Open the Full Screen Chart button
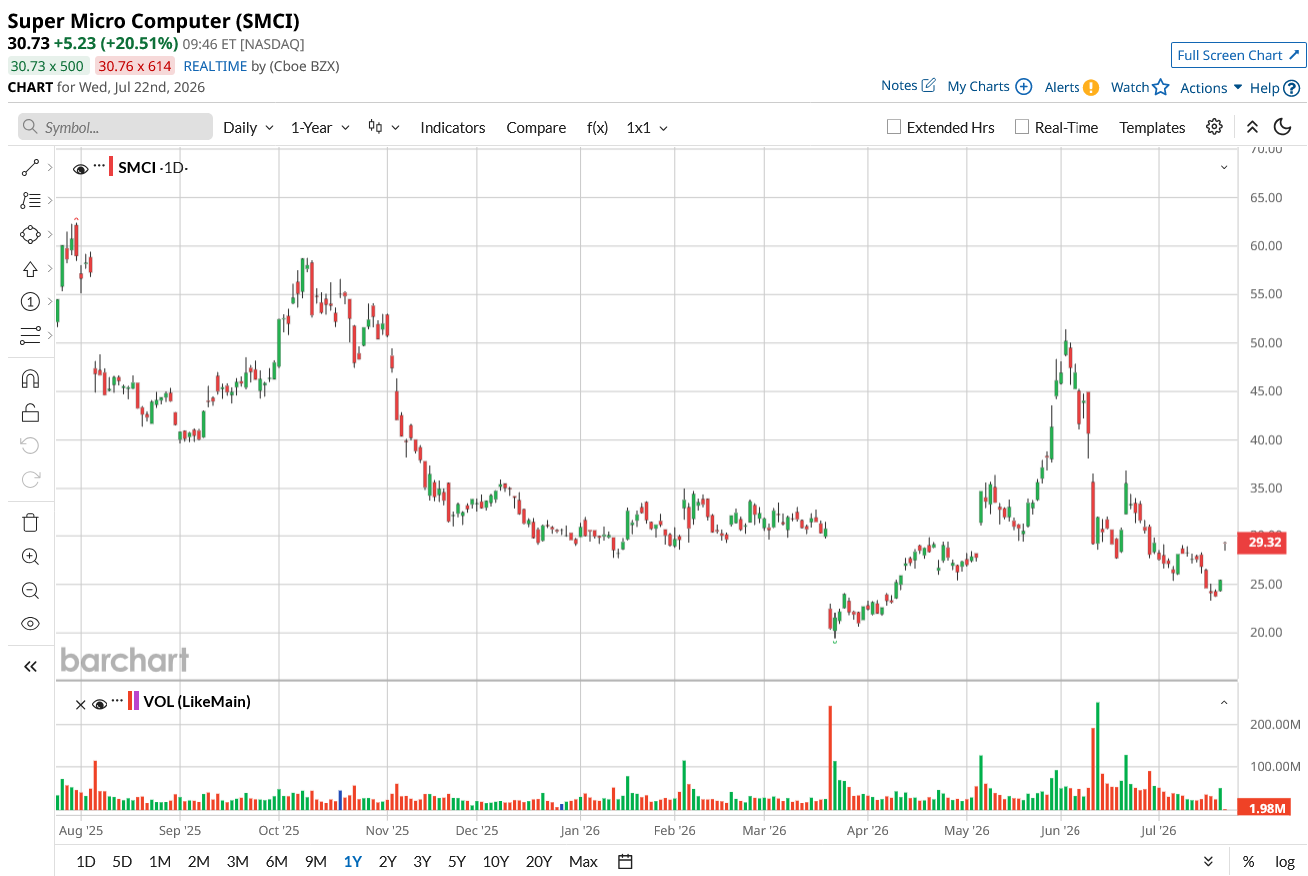 [1238, 55]
